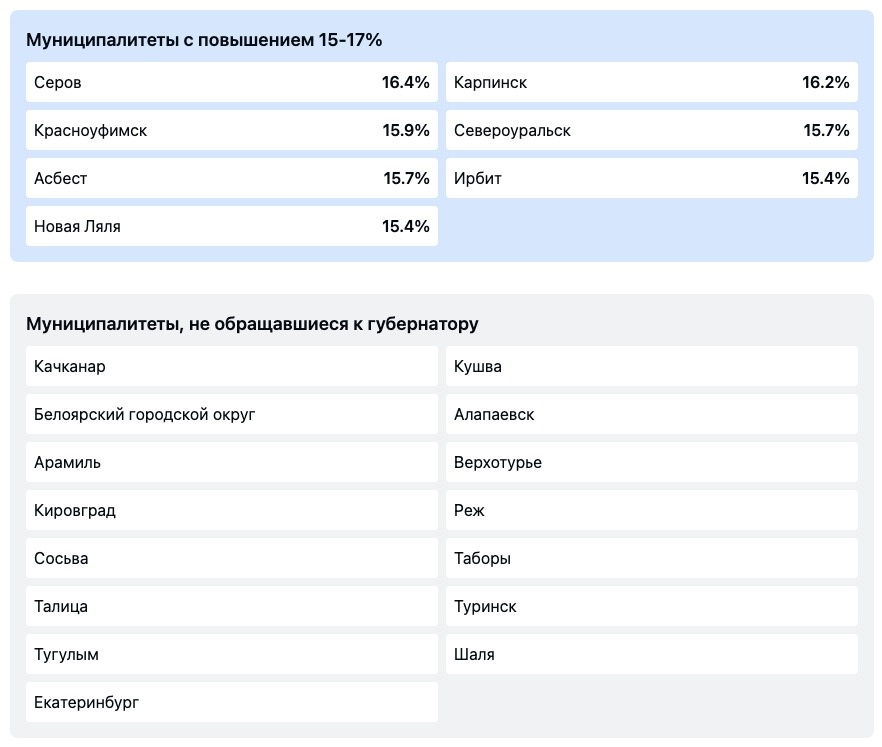Click the Асбест row
Image resolution: width=882 pixels, height=747 pixels.
coord(231,179)
